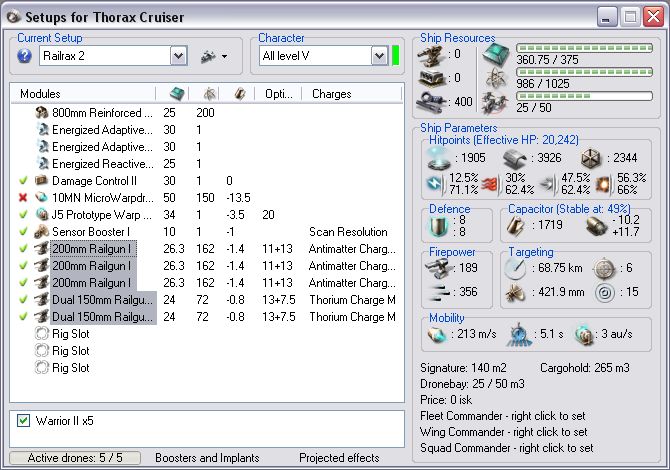This screenshot has height=470, width=670.
Task: Toggle the second 200mm Railgun I checkmark
Action: coord(23,265)
